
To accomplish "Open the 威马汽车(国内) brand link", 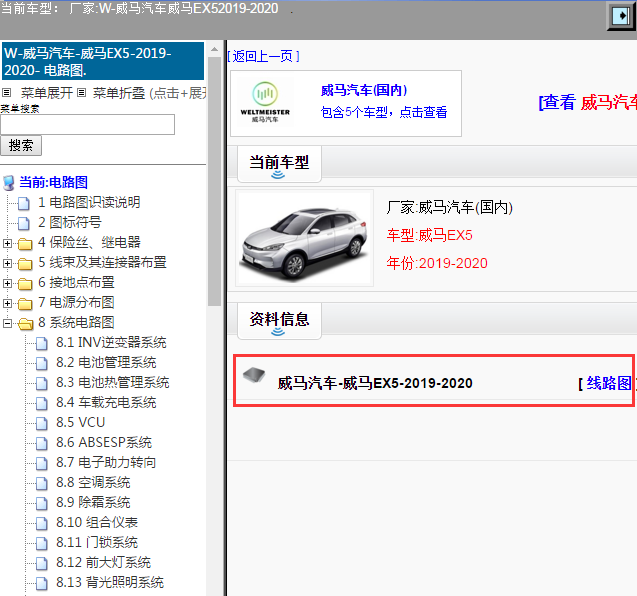I will [x=364, y=90].
